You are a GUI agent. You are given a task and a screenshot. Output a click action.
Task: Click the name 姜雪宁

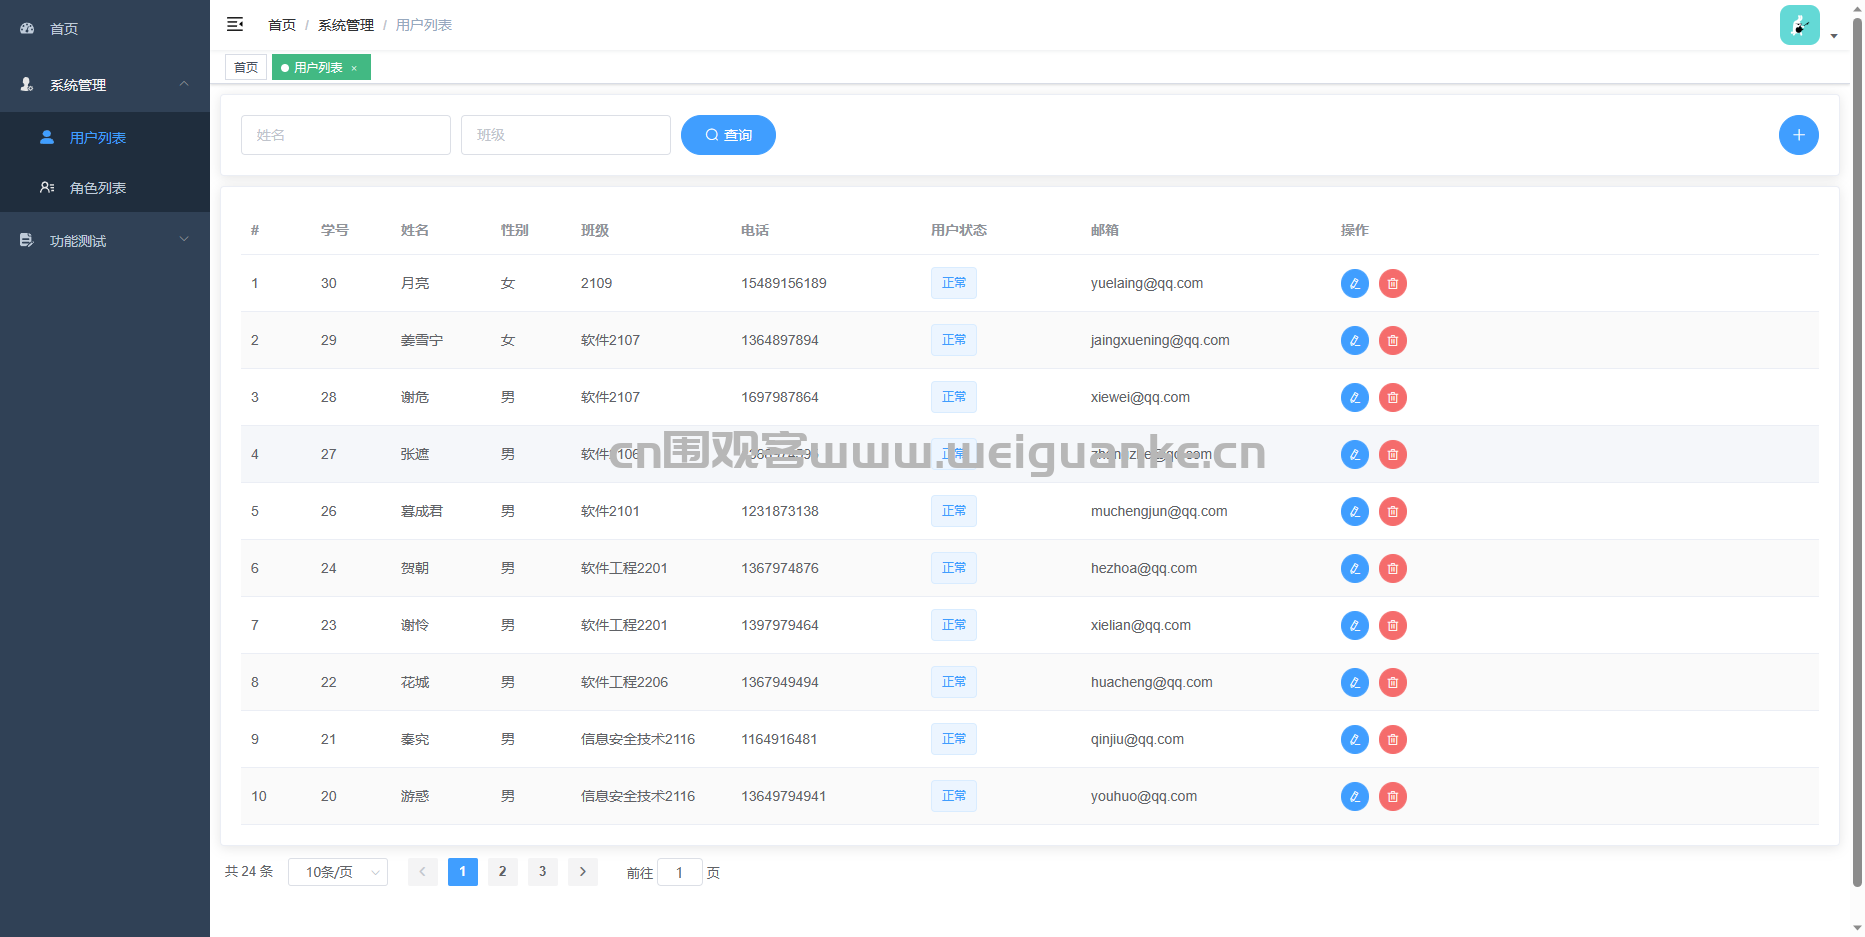coord(422,340)
